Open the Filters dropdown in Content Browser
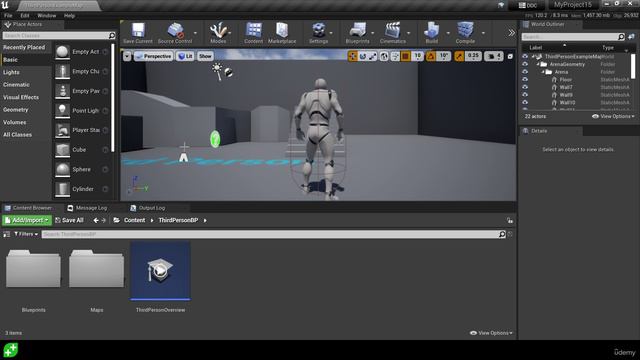The height and width of the screenshot is (360, 640). click(x=26, y=234)
